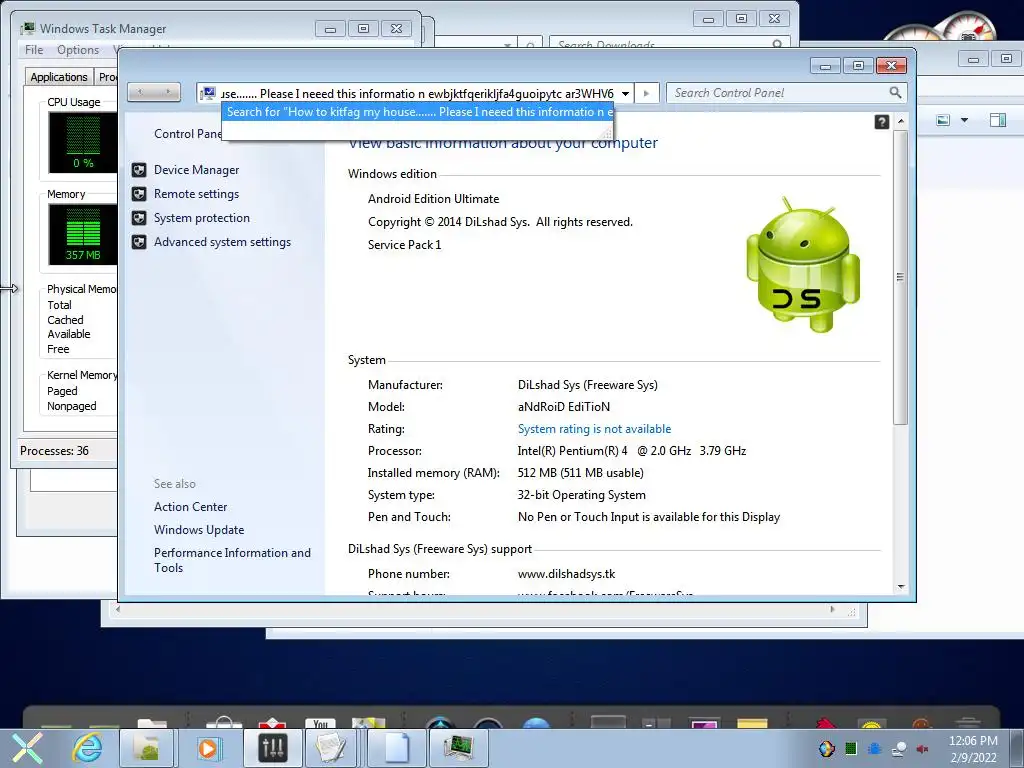Click the blue tray icon

[874, 749]
